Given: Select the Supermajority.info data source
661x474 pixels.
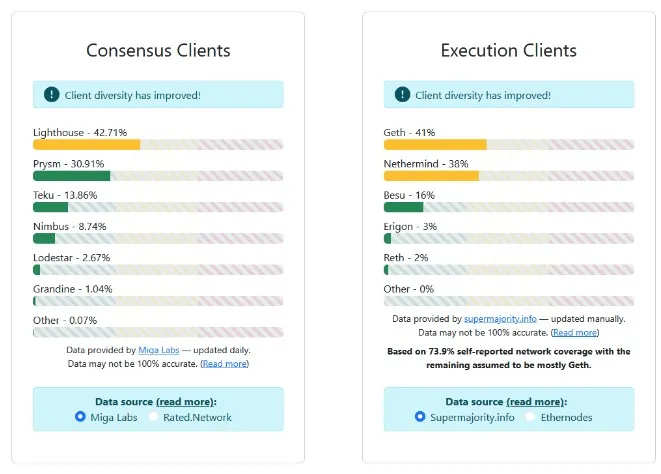Looking at the screenshot, I should [420, 417].
